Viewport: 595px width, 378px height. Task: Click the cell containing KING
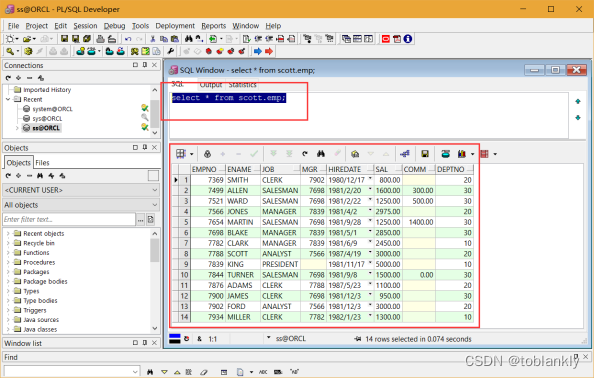coord(242,264)
